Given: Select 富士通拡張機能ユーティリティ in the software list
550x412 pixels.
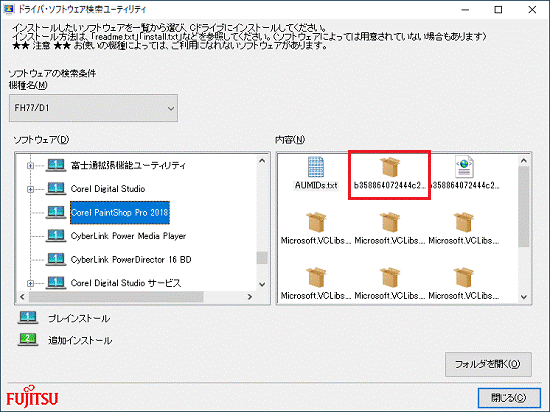Looking at the screenshot, I should [x=128, y=165].
